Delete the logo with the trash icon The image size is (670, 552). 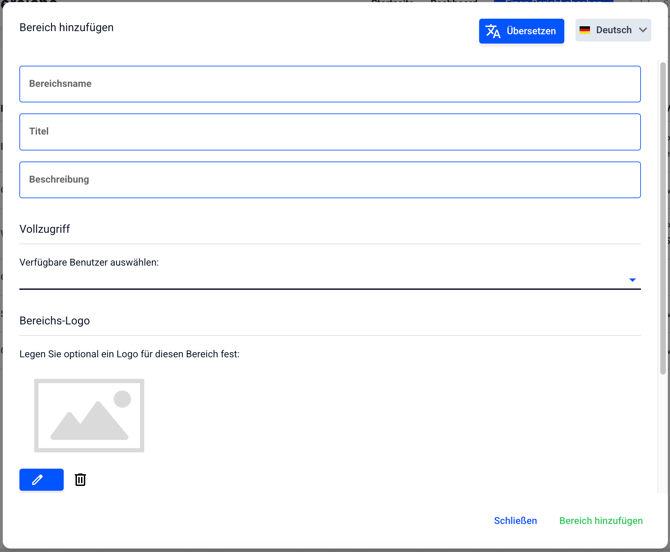coord(81,480)
